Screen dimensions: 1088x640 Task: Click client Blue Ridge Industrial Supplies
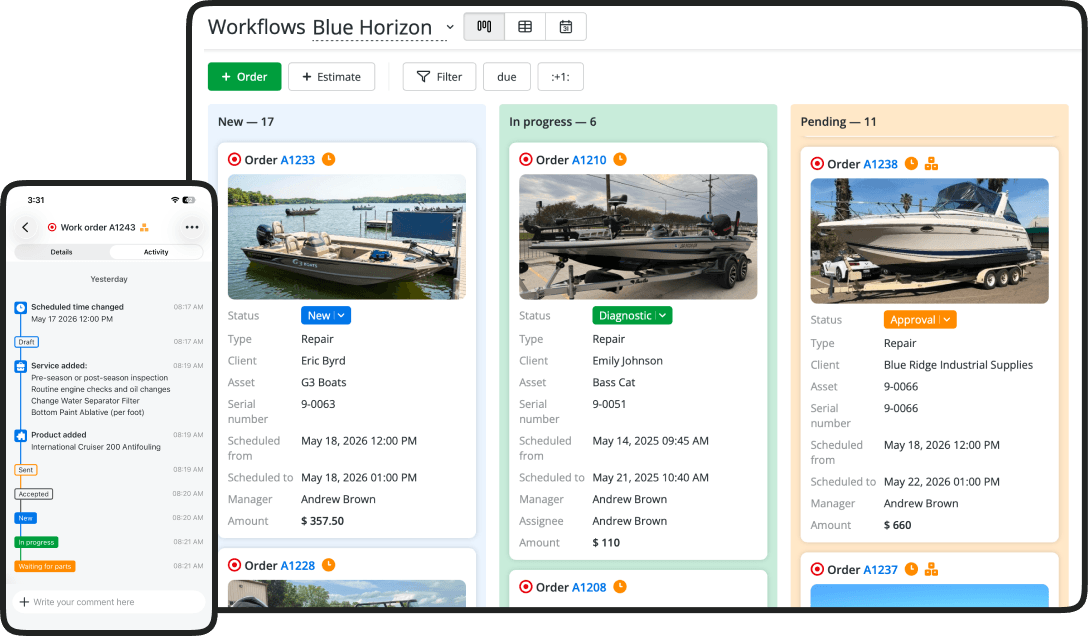(x=958, y=365)
